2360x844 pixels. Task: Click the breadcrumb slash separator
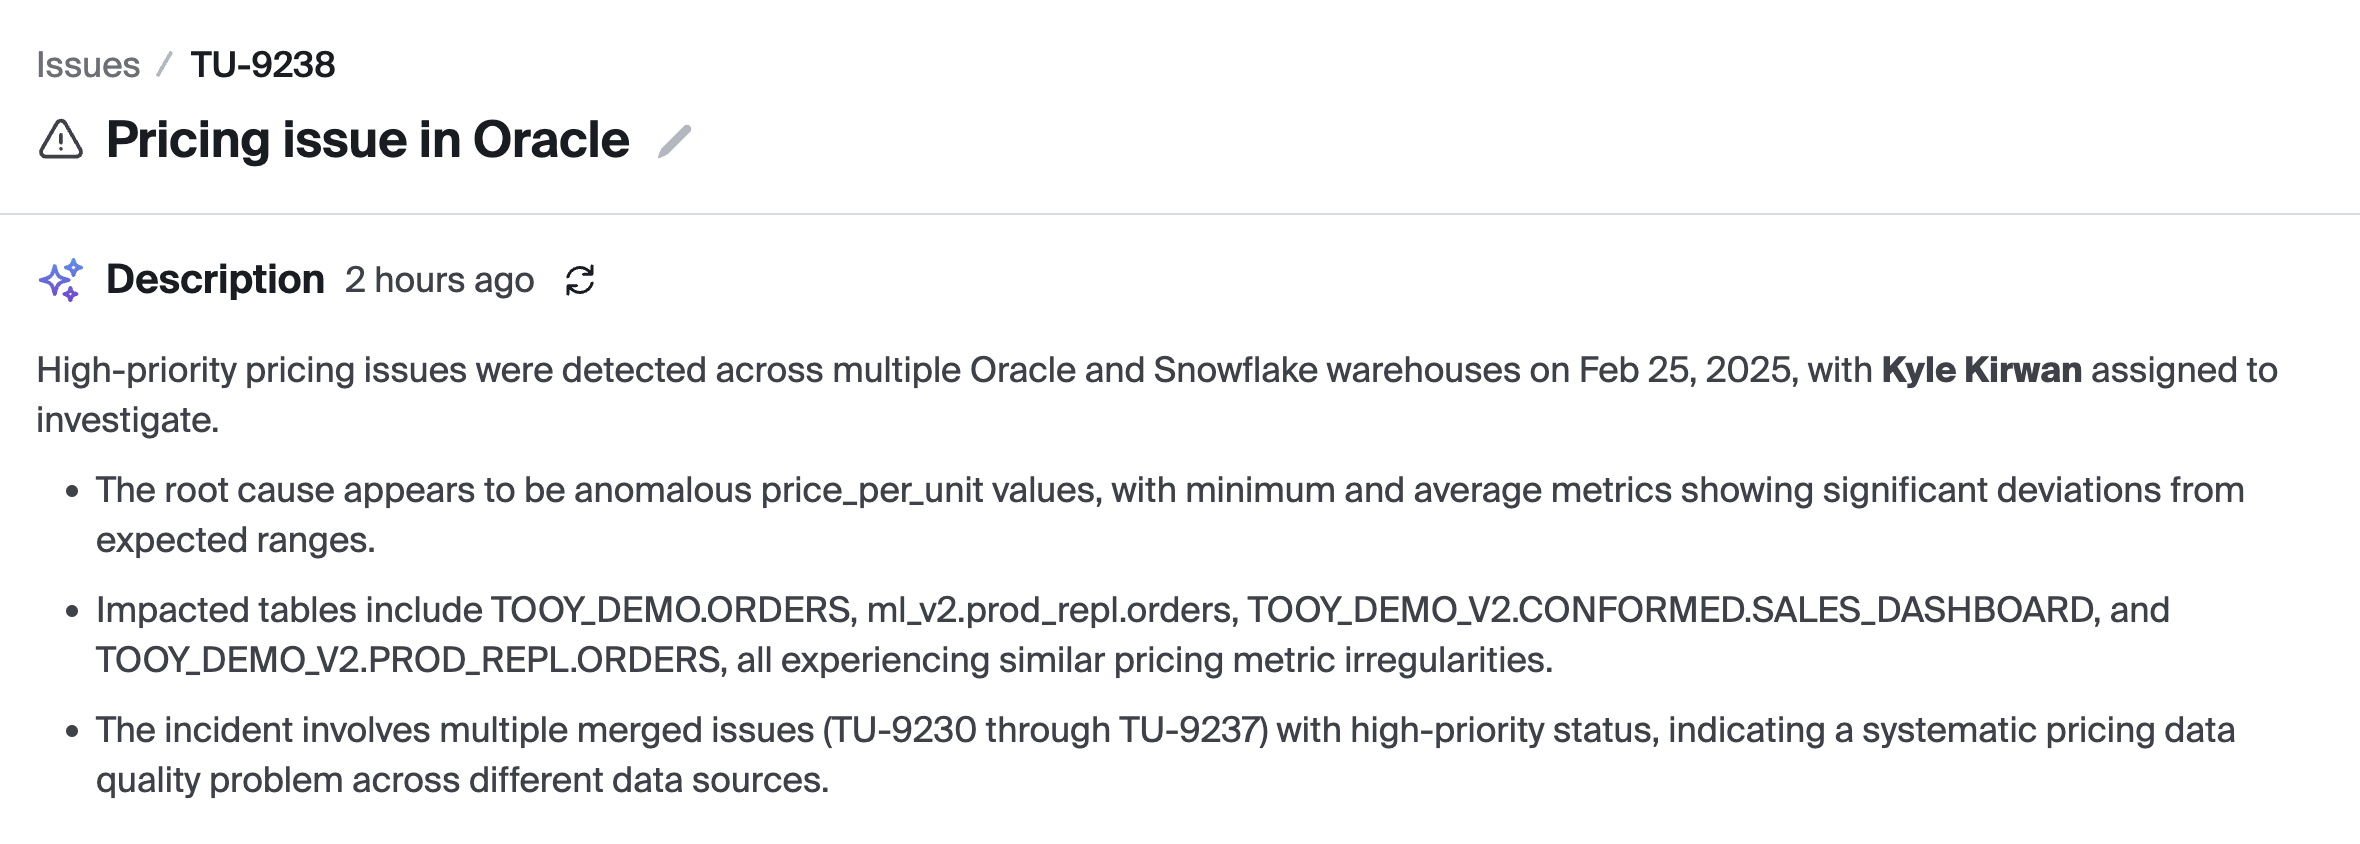click(x=165, y=65)
